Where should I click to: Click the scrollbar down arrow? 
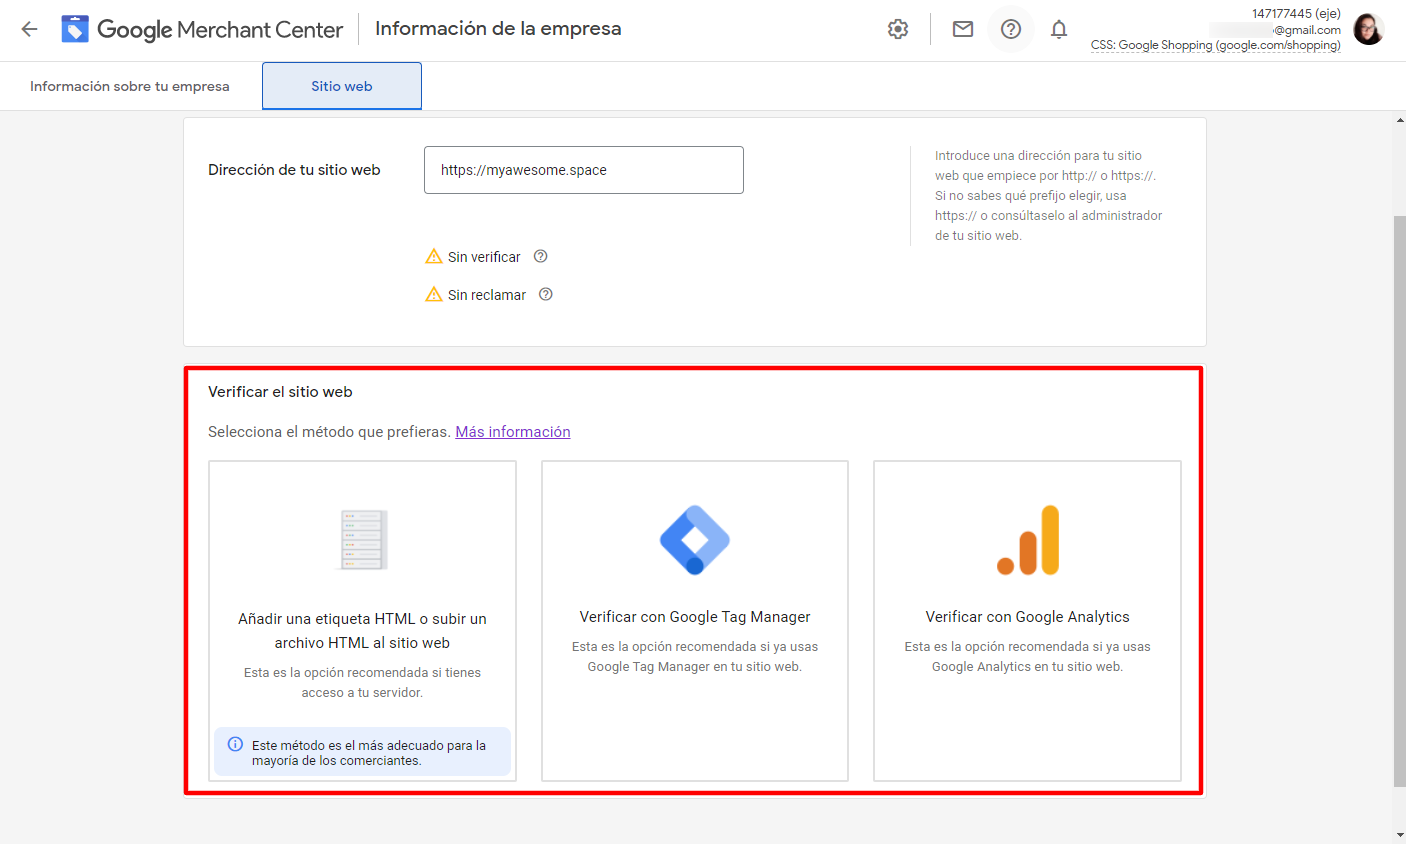coord(1399,835)
